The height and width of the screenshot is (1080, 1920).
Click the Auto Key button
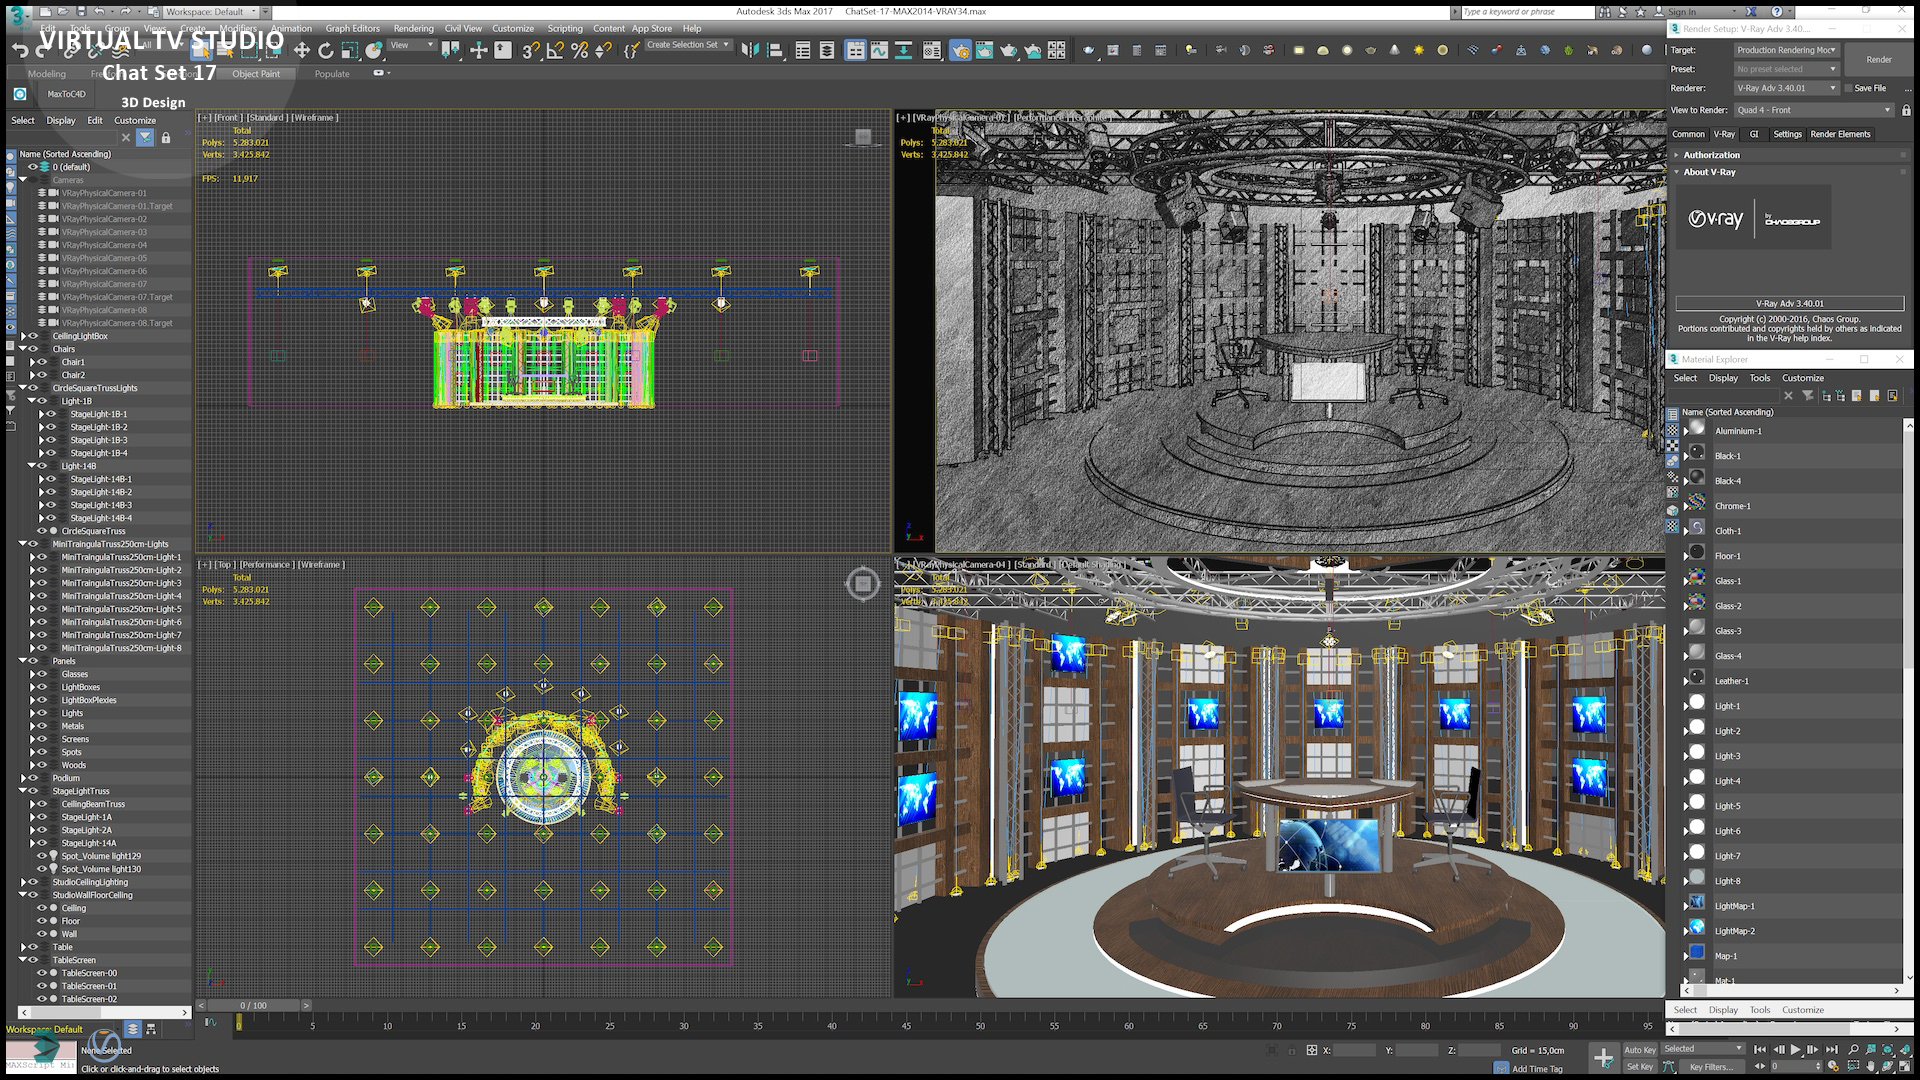(x=1639, y=1049)
